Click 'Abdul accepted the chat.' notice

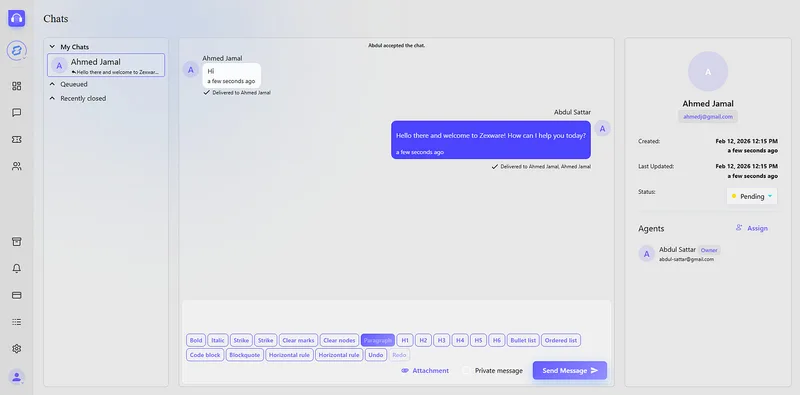(x=396, y=45)
